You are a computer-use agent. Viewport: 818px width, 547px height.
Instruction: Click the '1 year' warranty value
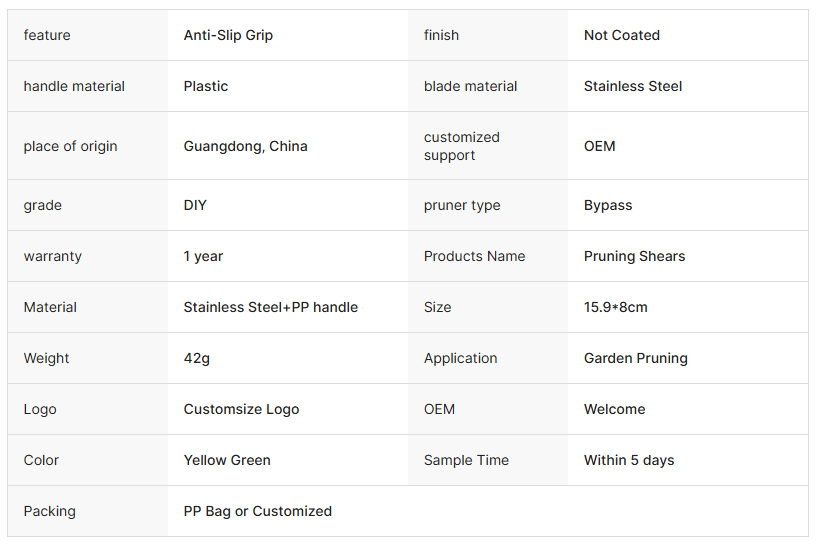click(203, 256)
